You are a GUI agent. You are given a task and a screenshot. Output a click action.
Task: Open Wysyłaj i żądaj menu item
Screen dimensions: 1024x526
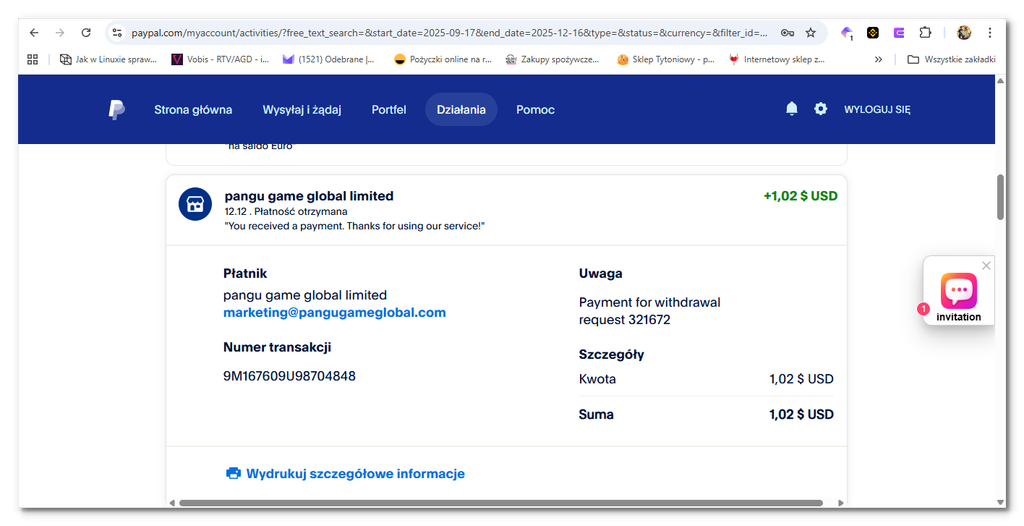point(302,110)
